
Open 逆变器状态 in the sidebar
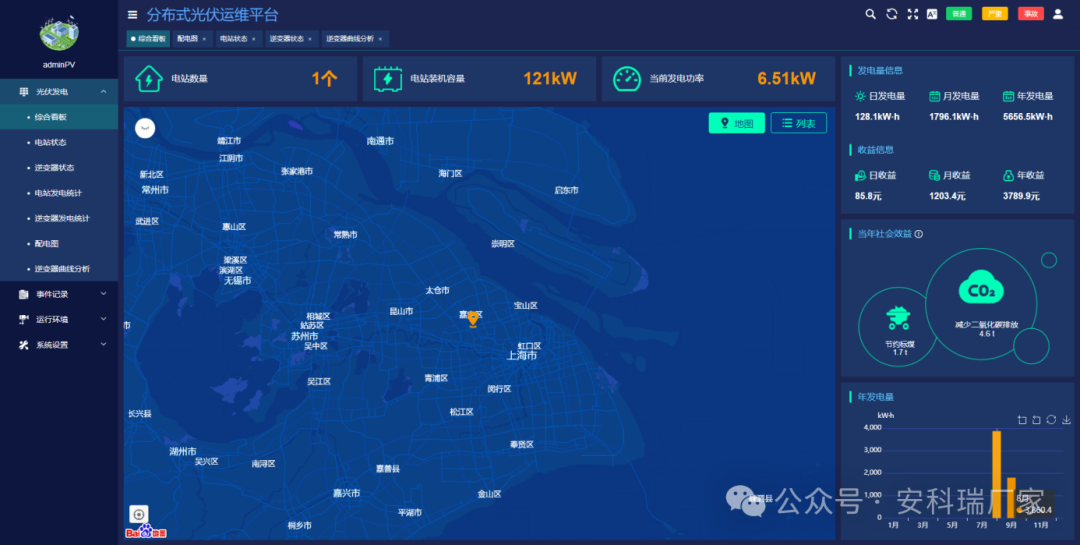[x=59, y=168]
